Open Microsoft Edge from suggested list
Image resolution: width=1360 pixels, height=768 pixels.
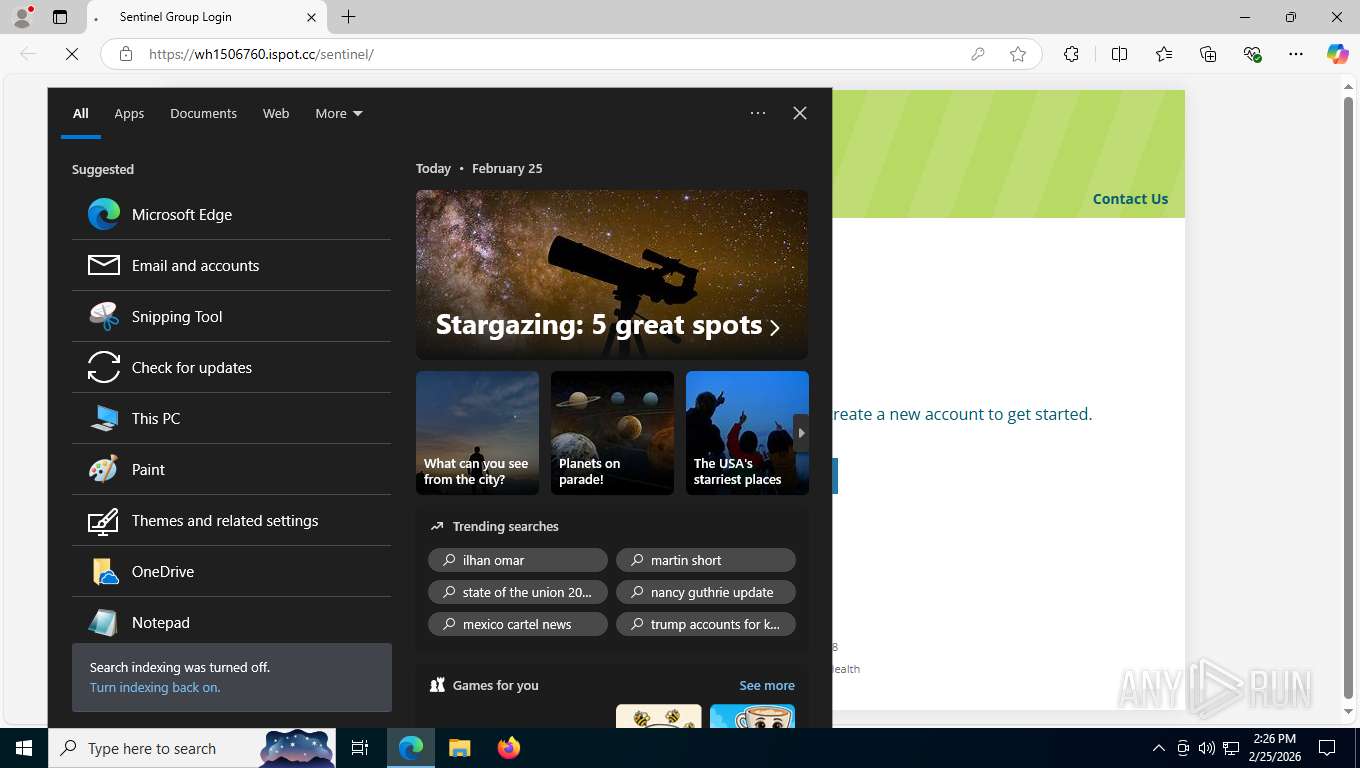(x=231, y=214)
